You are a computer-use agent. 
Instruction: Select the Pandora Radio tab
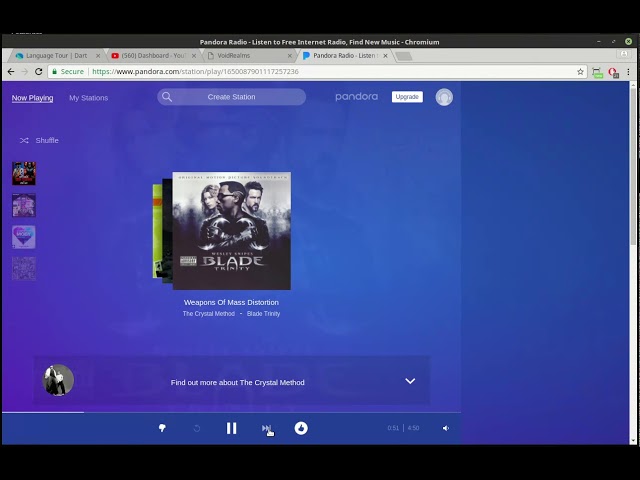(345, 56)
